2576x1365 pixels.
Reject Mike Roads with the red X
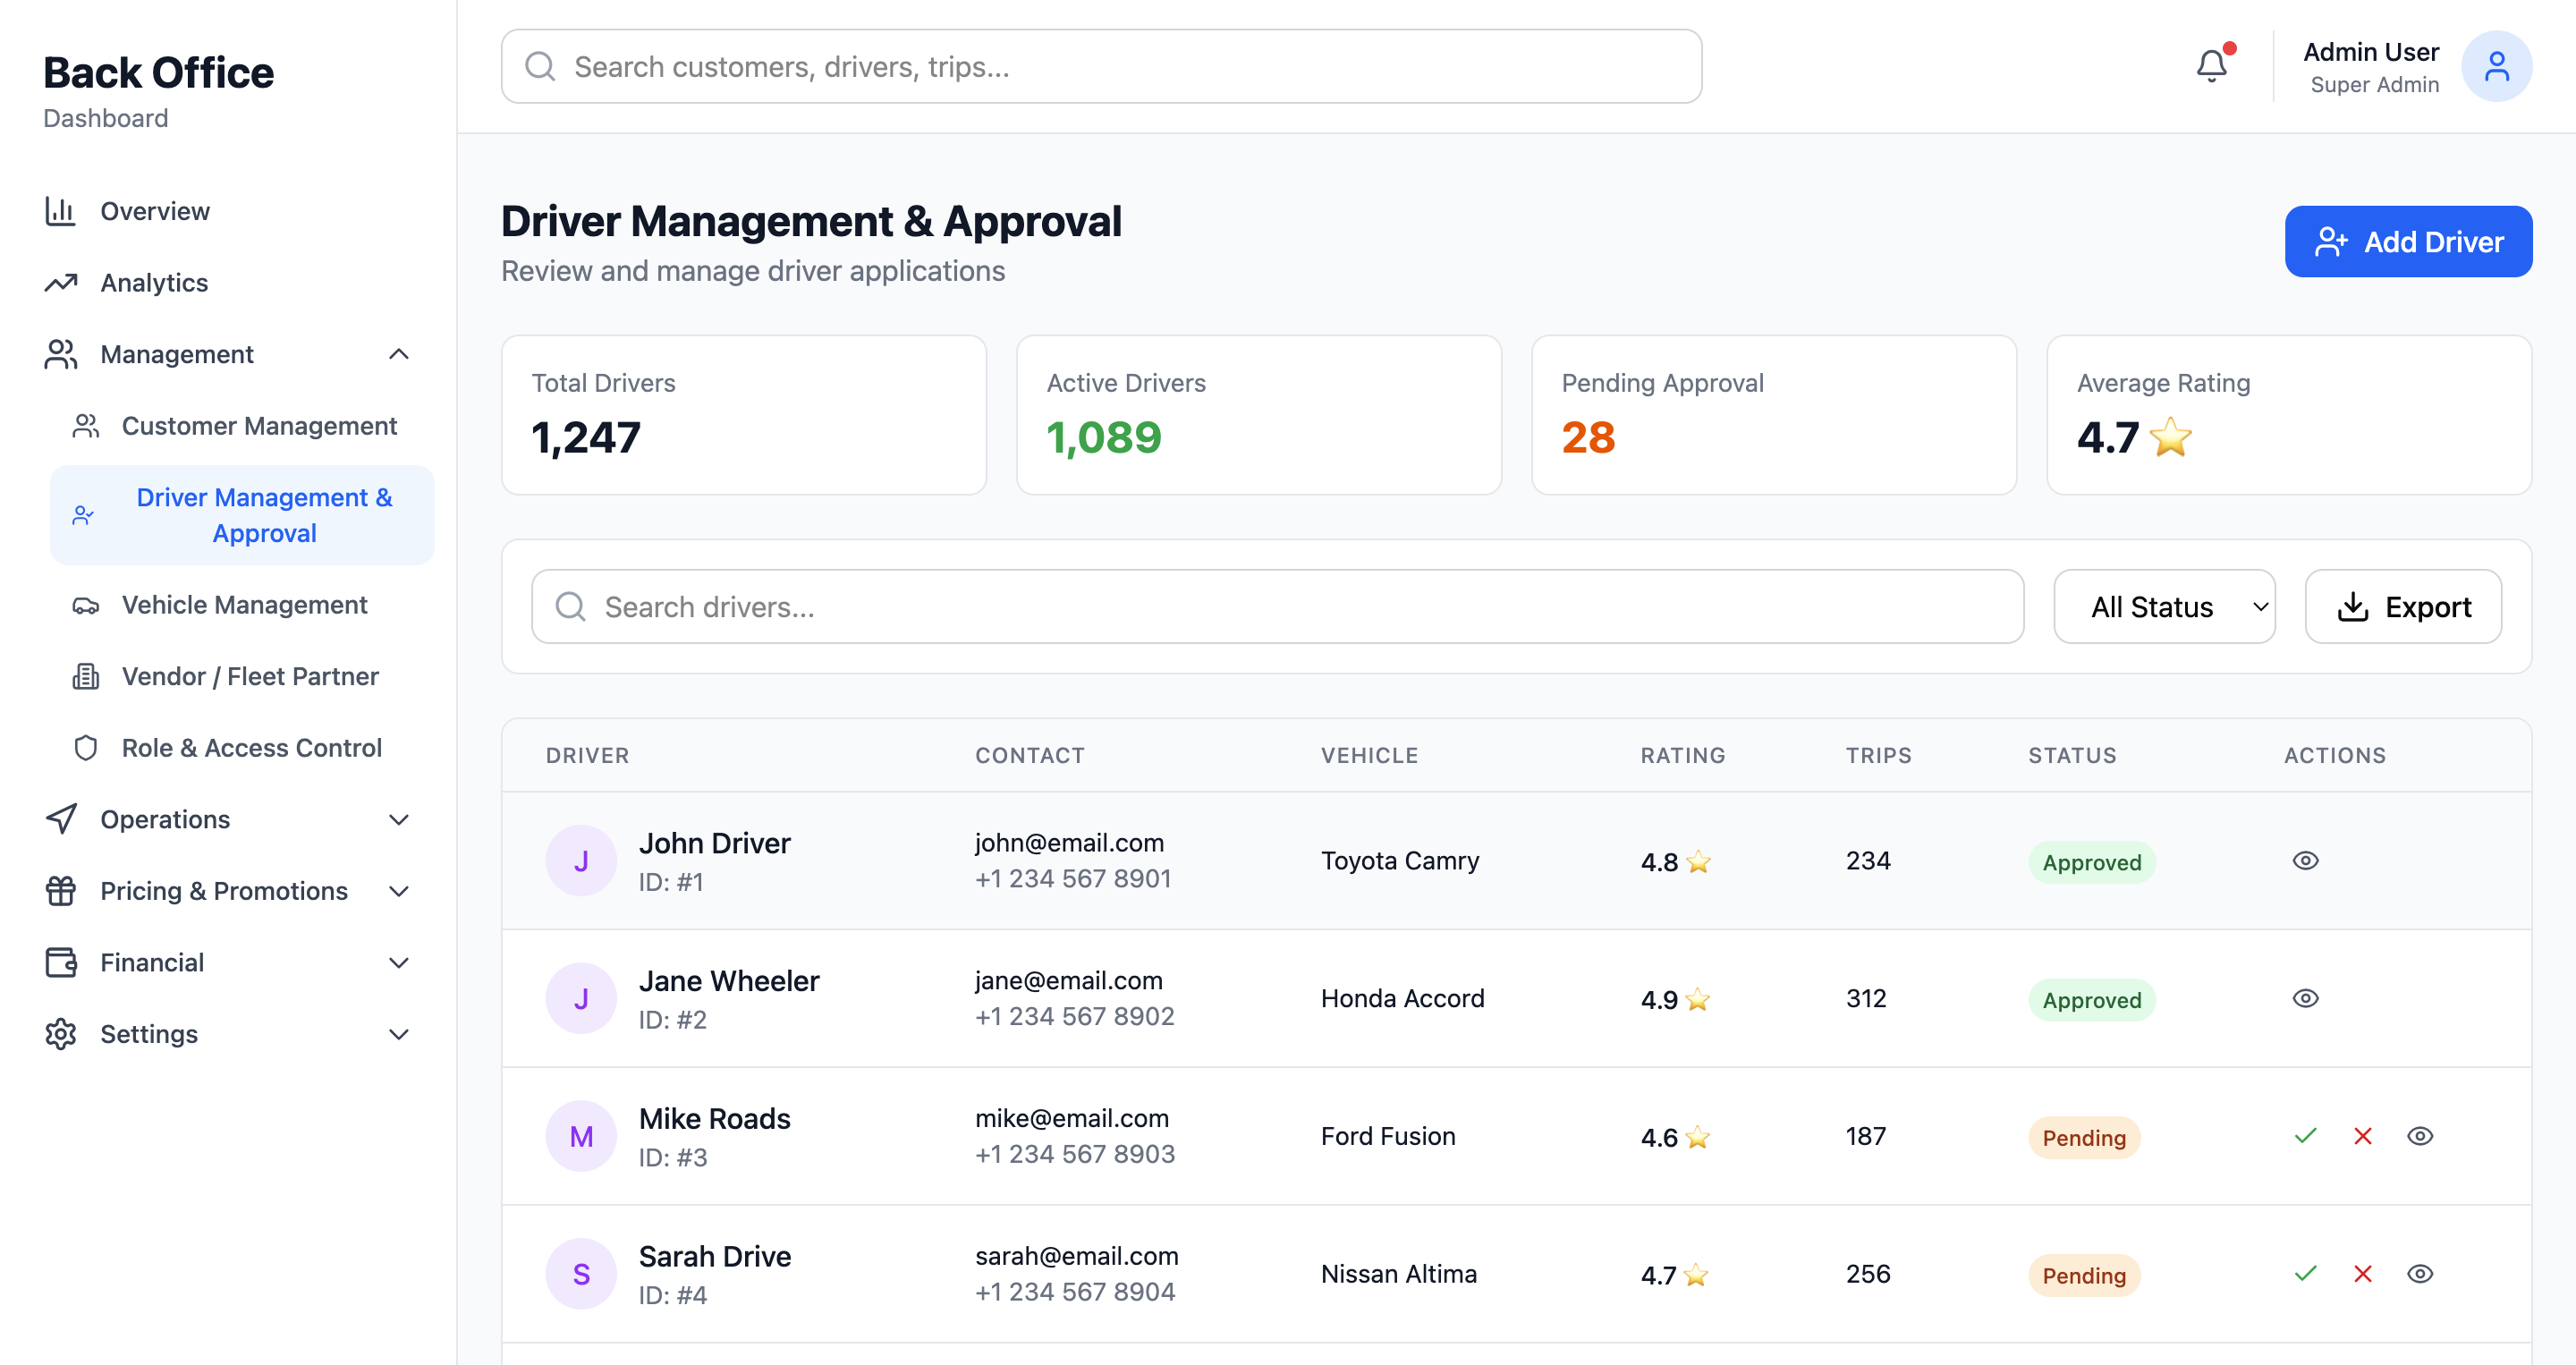point(2363,1136)
